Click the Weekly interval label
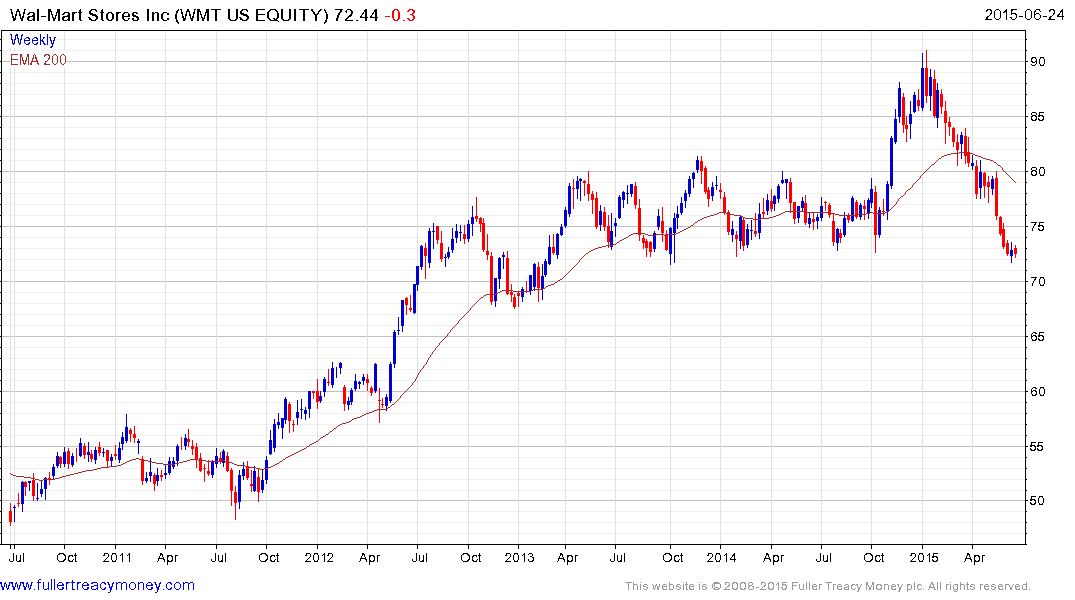This screenshot has height=600, width=1075. (33, 40)
